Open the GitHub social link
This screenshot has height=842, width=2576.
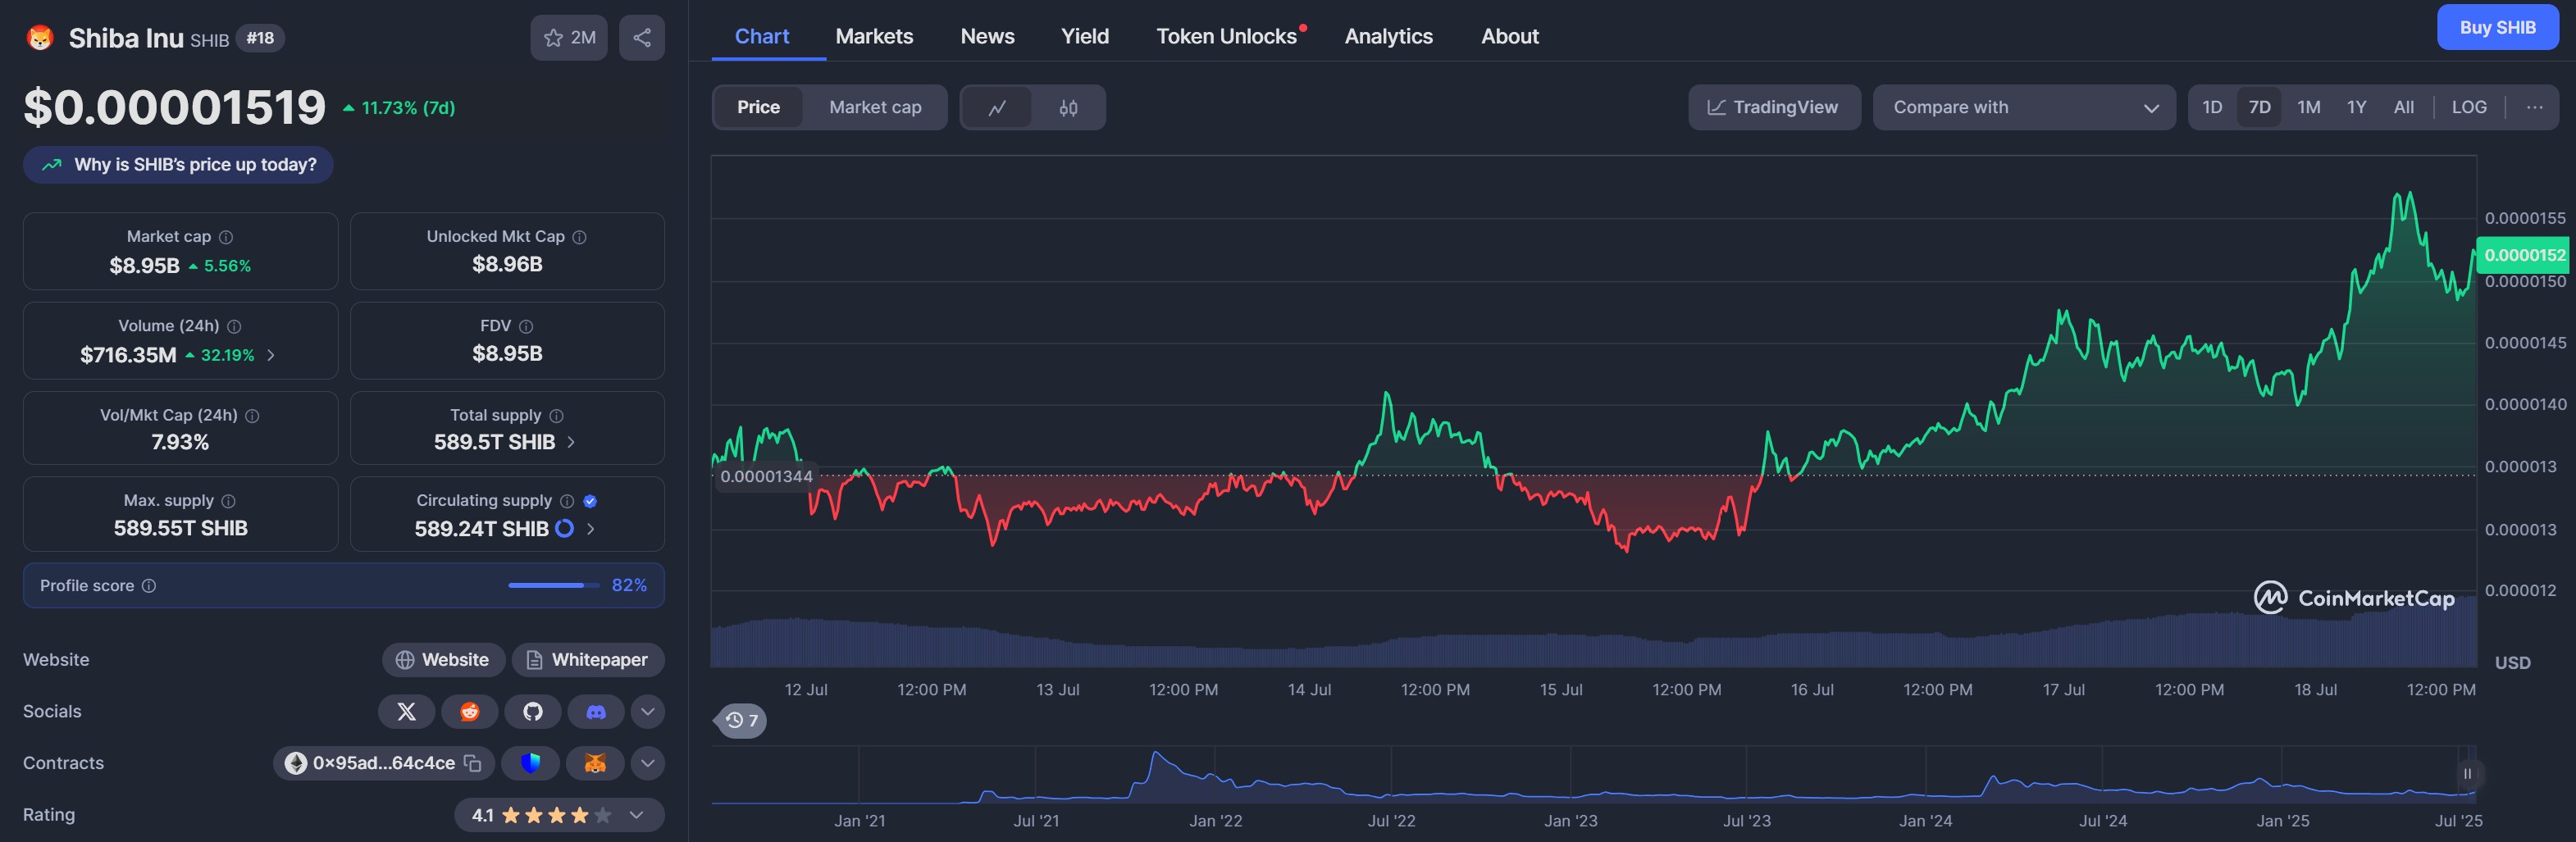(532, 712)
